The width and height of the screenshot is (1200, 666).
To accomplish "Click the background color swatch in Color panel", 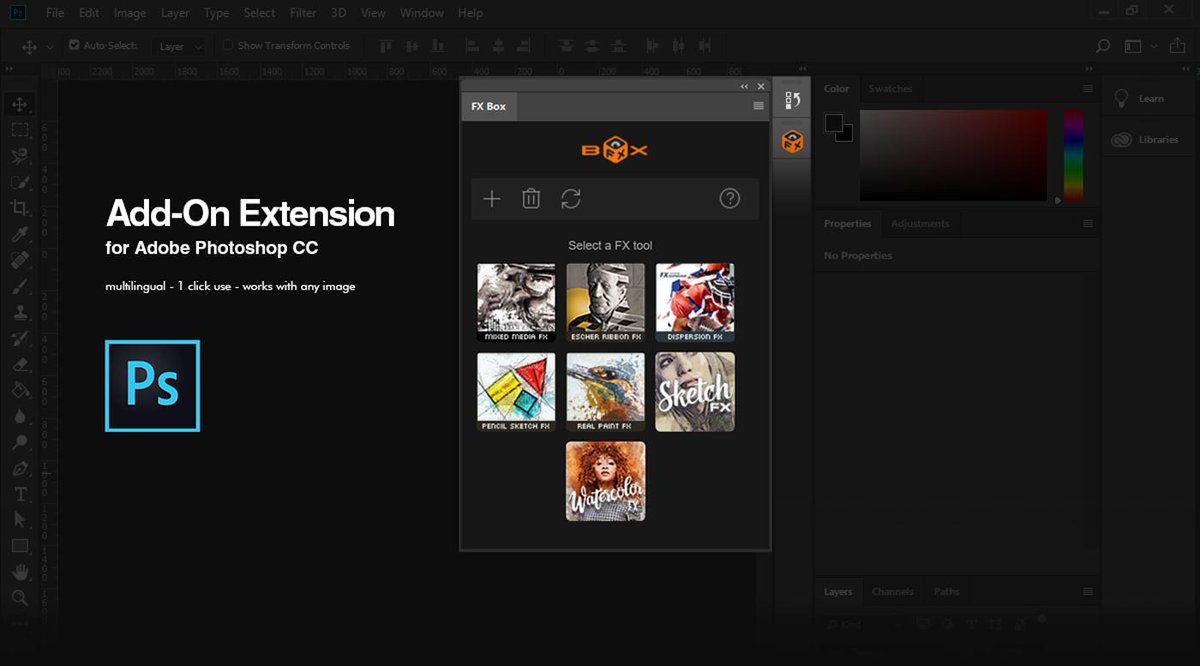I will tap(846, 135).
